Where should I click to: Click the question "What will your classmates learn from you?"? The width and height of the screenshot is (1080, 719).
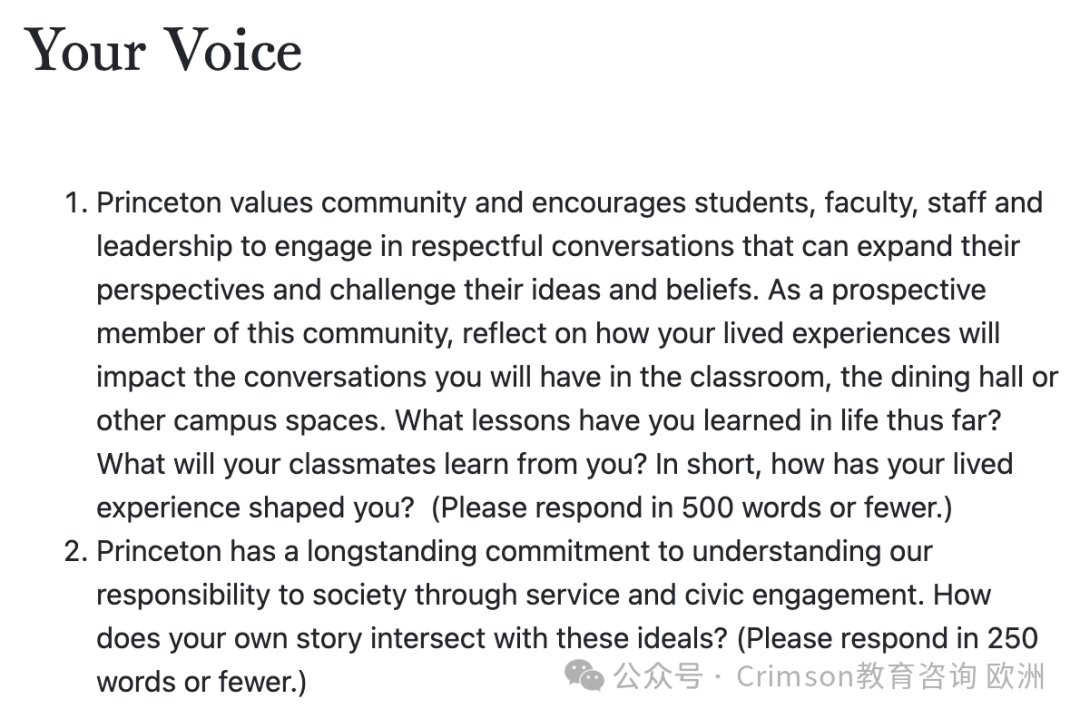(x=372, y=464)
